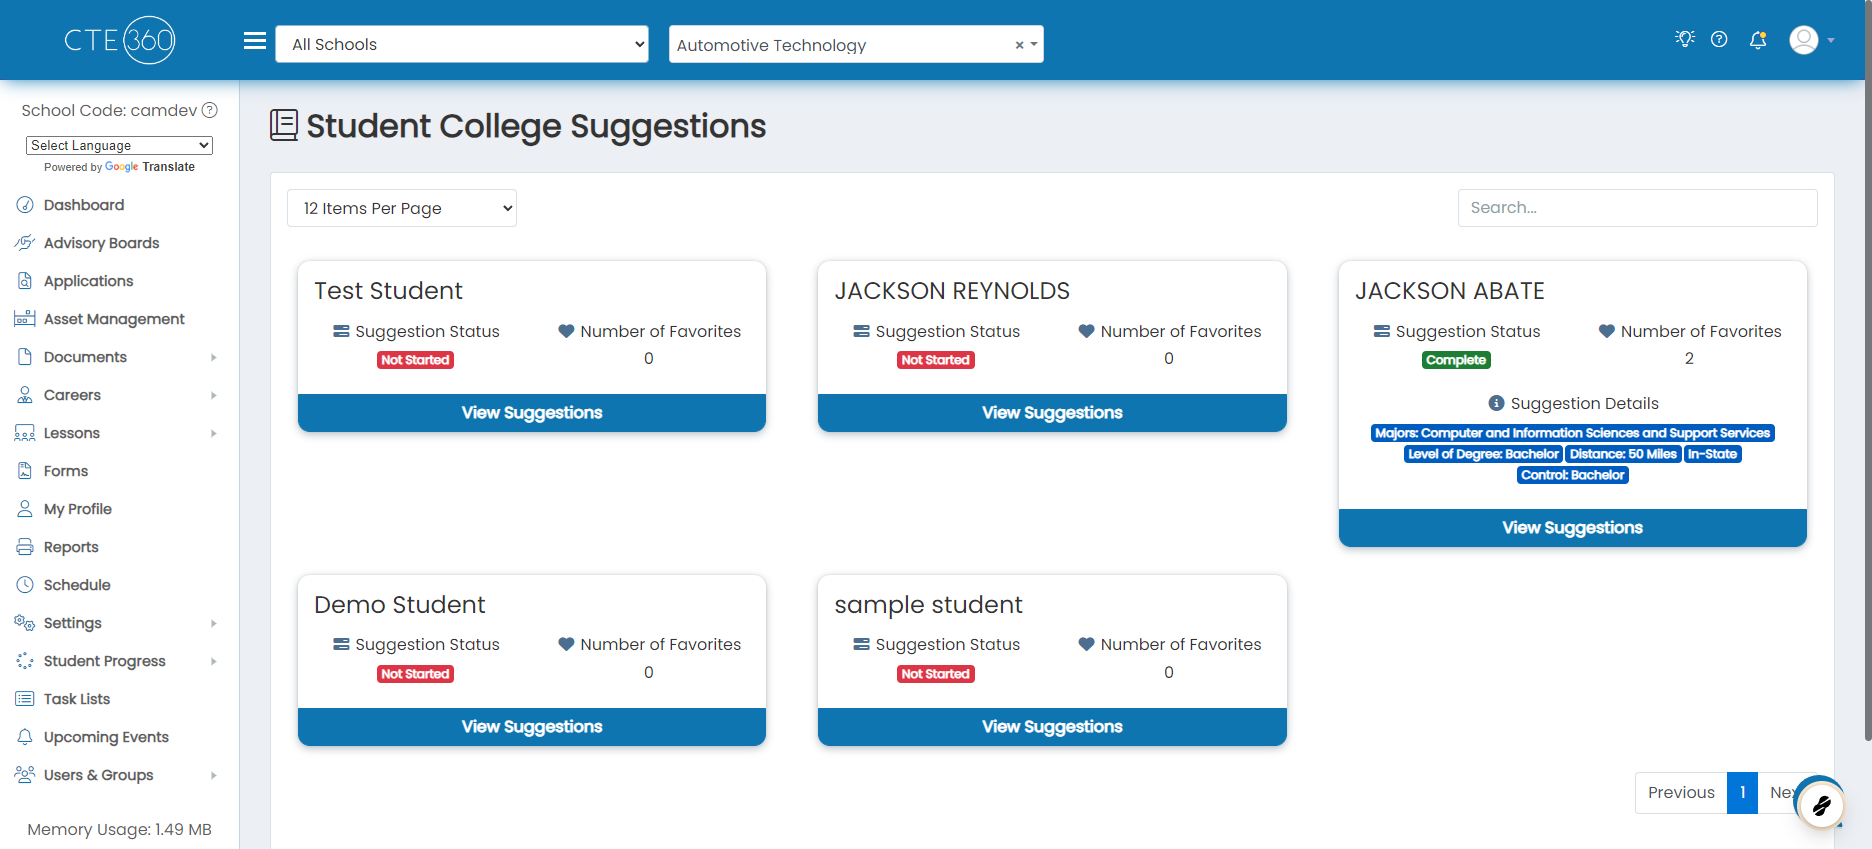Image resolution: width=1872 pixels, height=849 pixels.
Task: Open the lightbulb ideas icon
Action: tap(1685, 39)
